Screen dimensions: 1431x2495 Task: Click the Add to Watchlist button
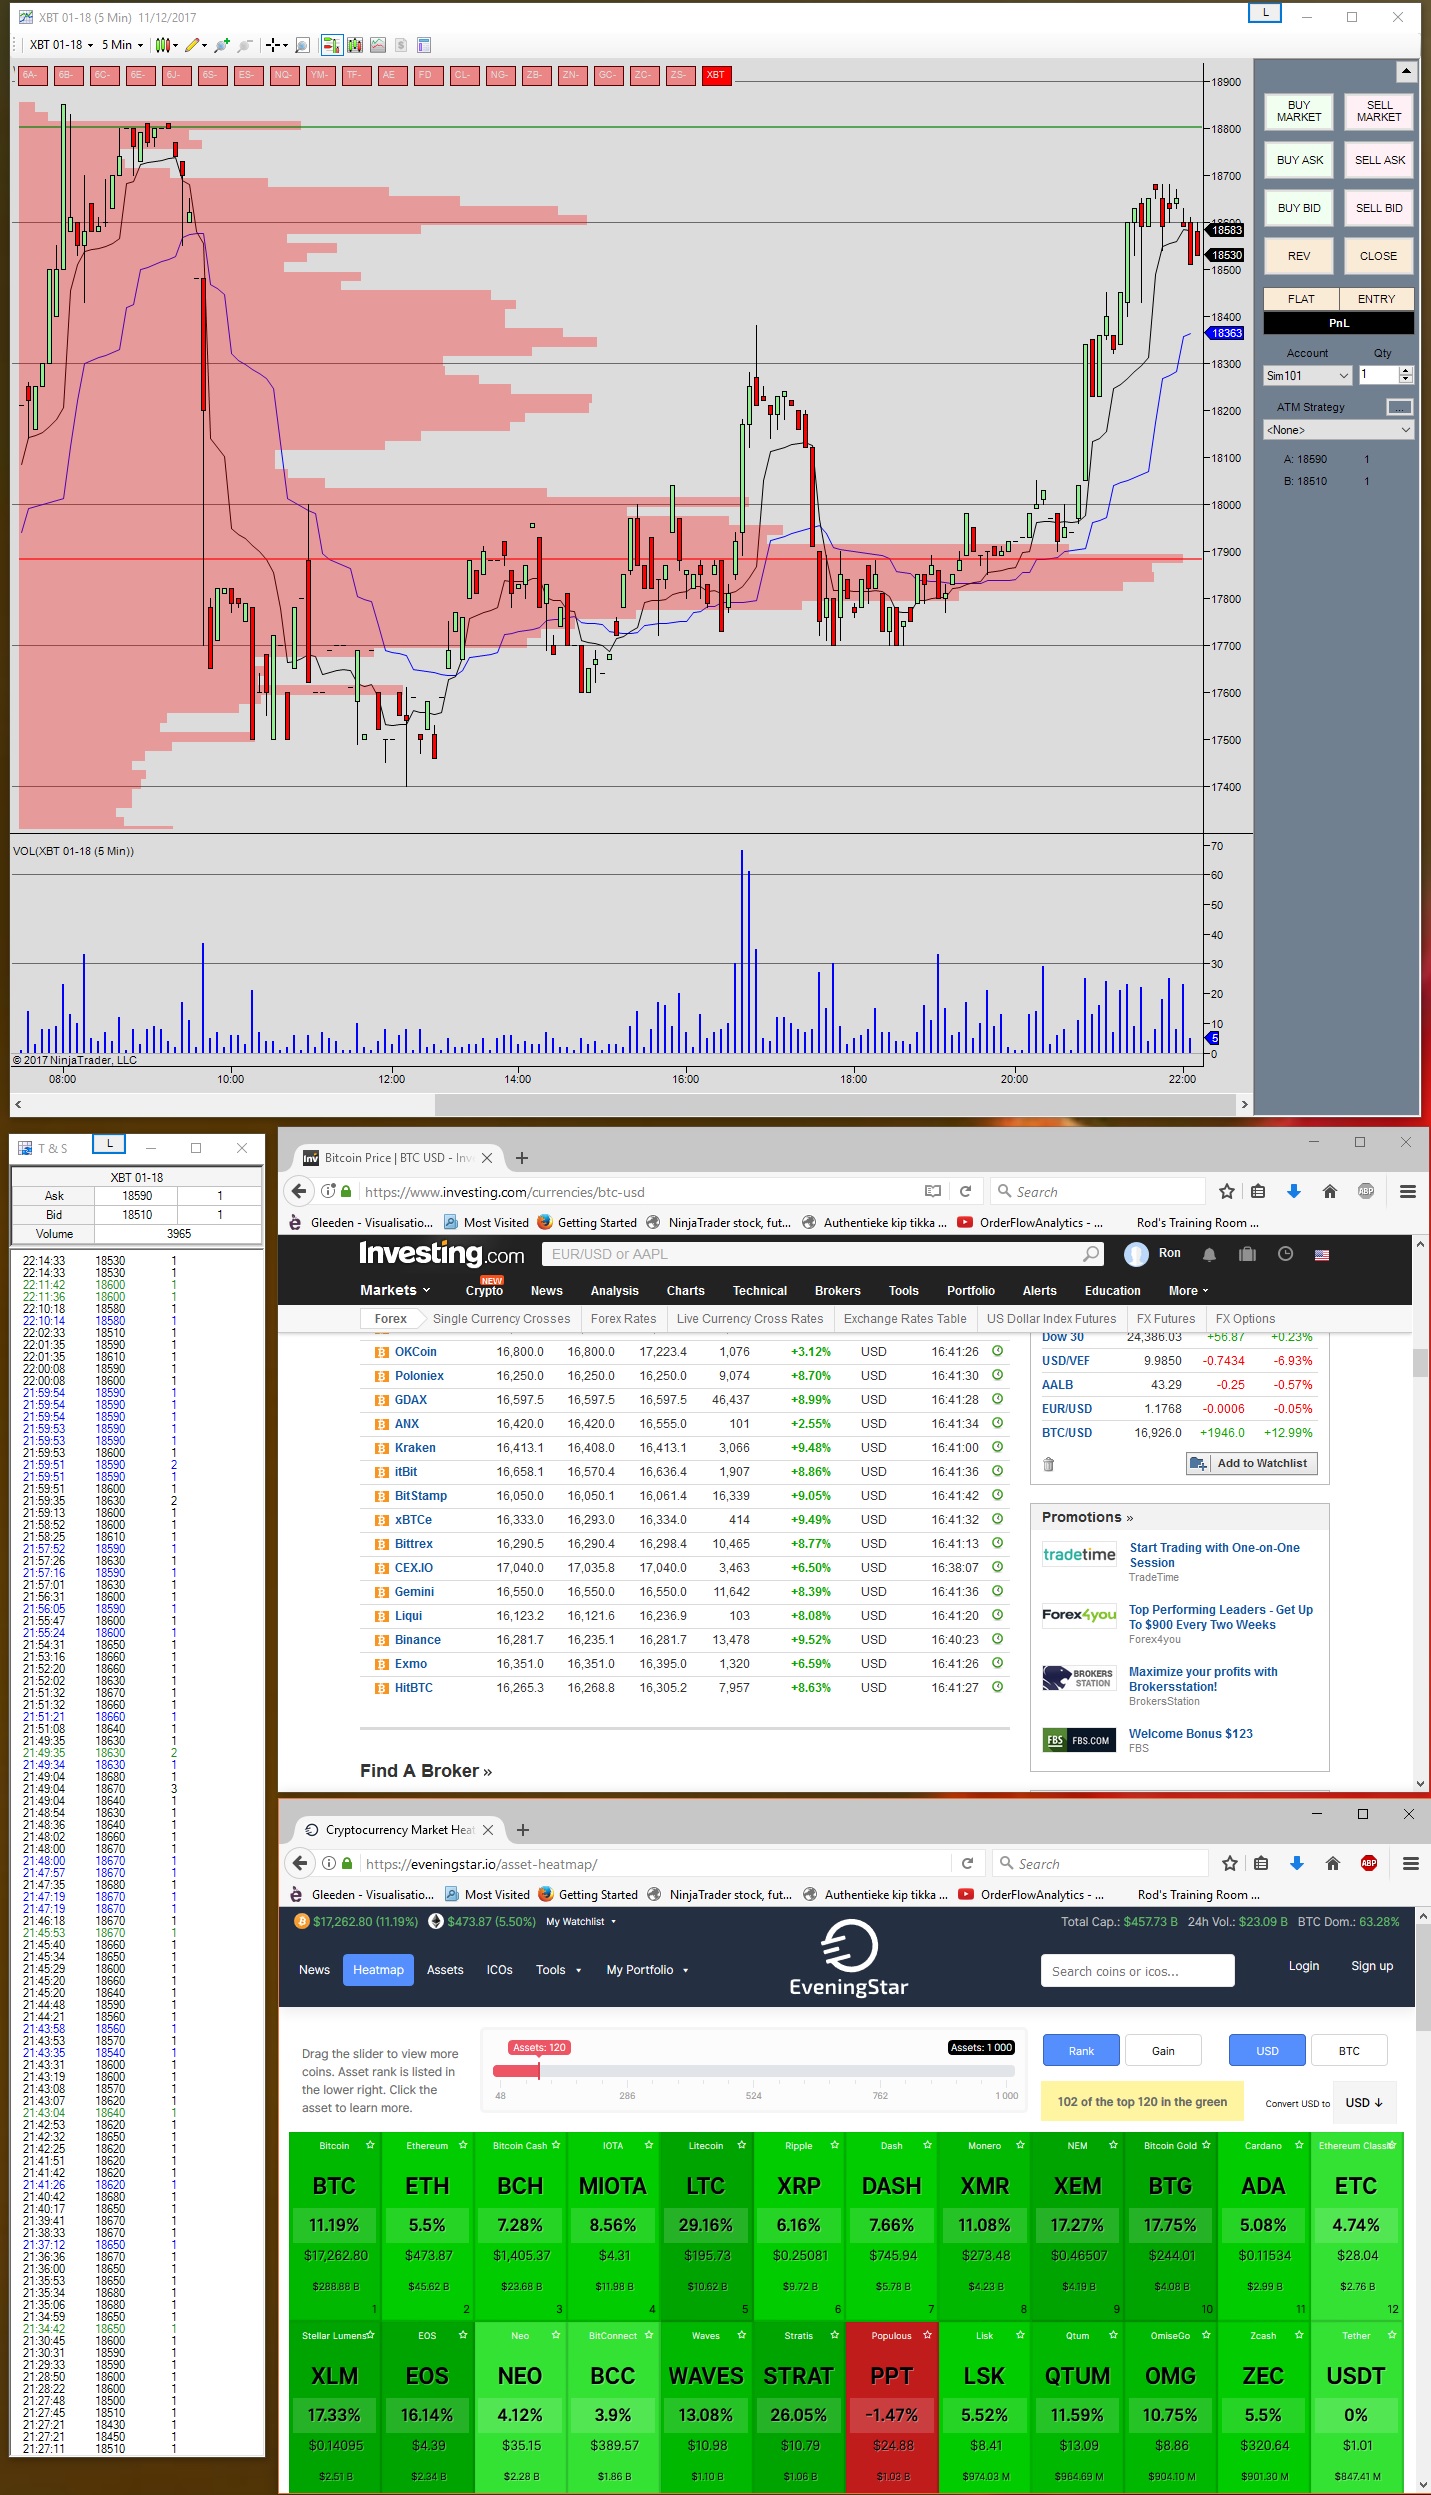(1251, 1463)
